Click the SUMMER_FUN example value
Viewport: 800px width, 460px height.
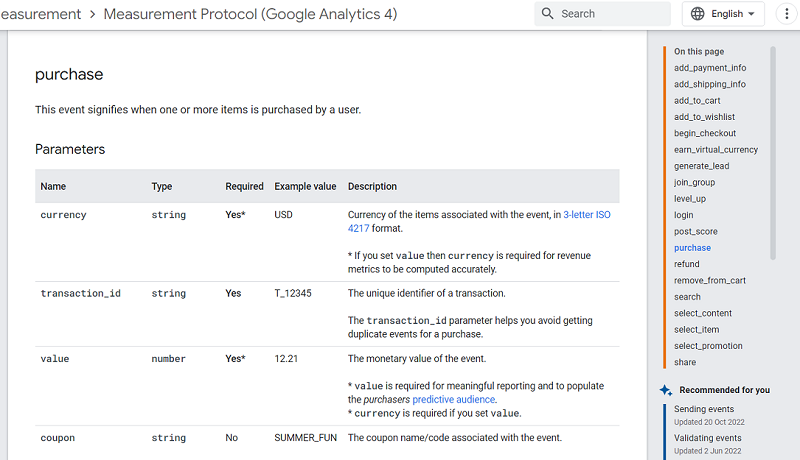click(x=306, y=438)
